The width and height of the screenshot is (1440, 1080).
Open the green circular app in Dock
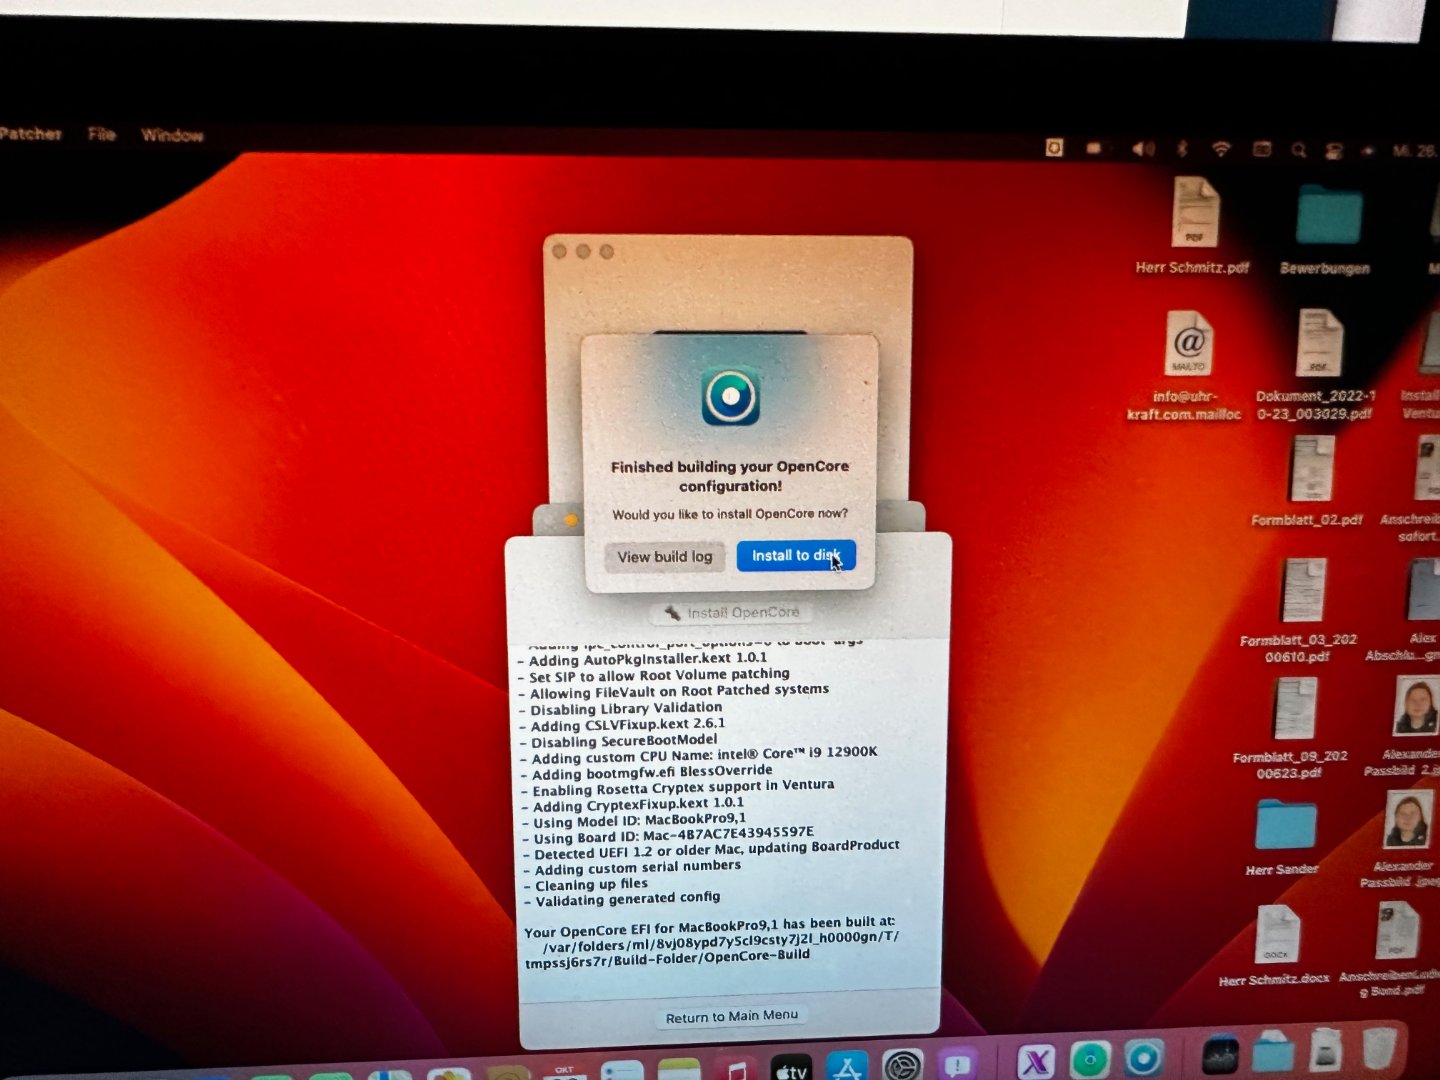point(1090,1059)
